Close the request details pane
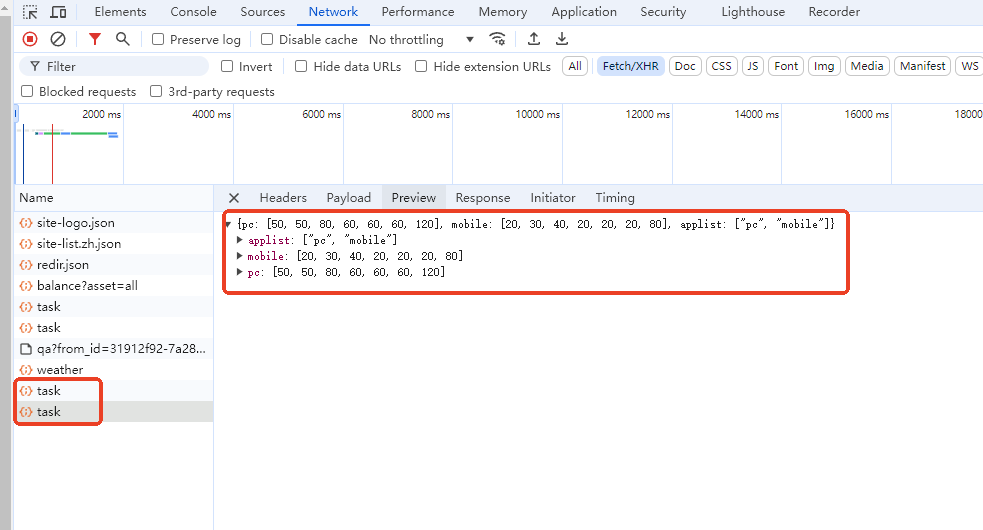 (234, 198)
